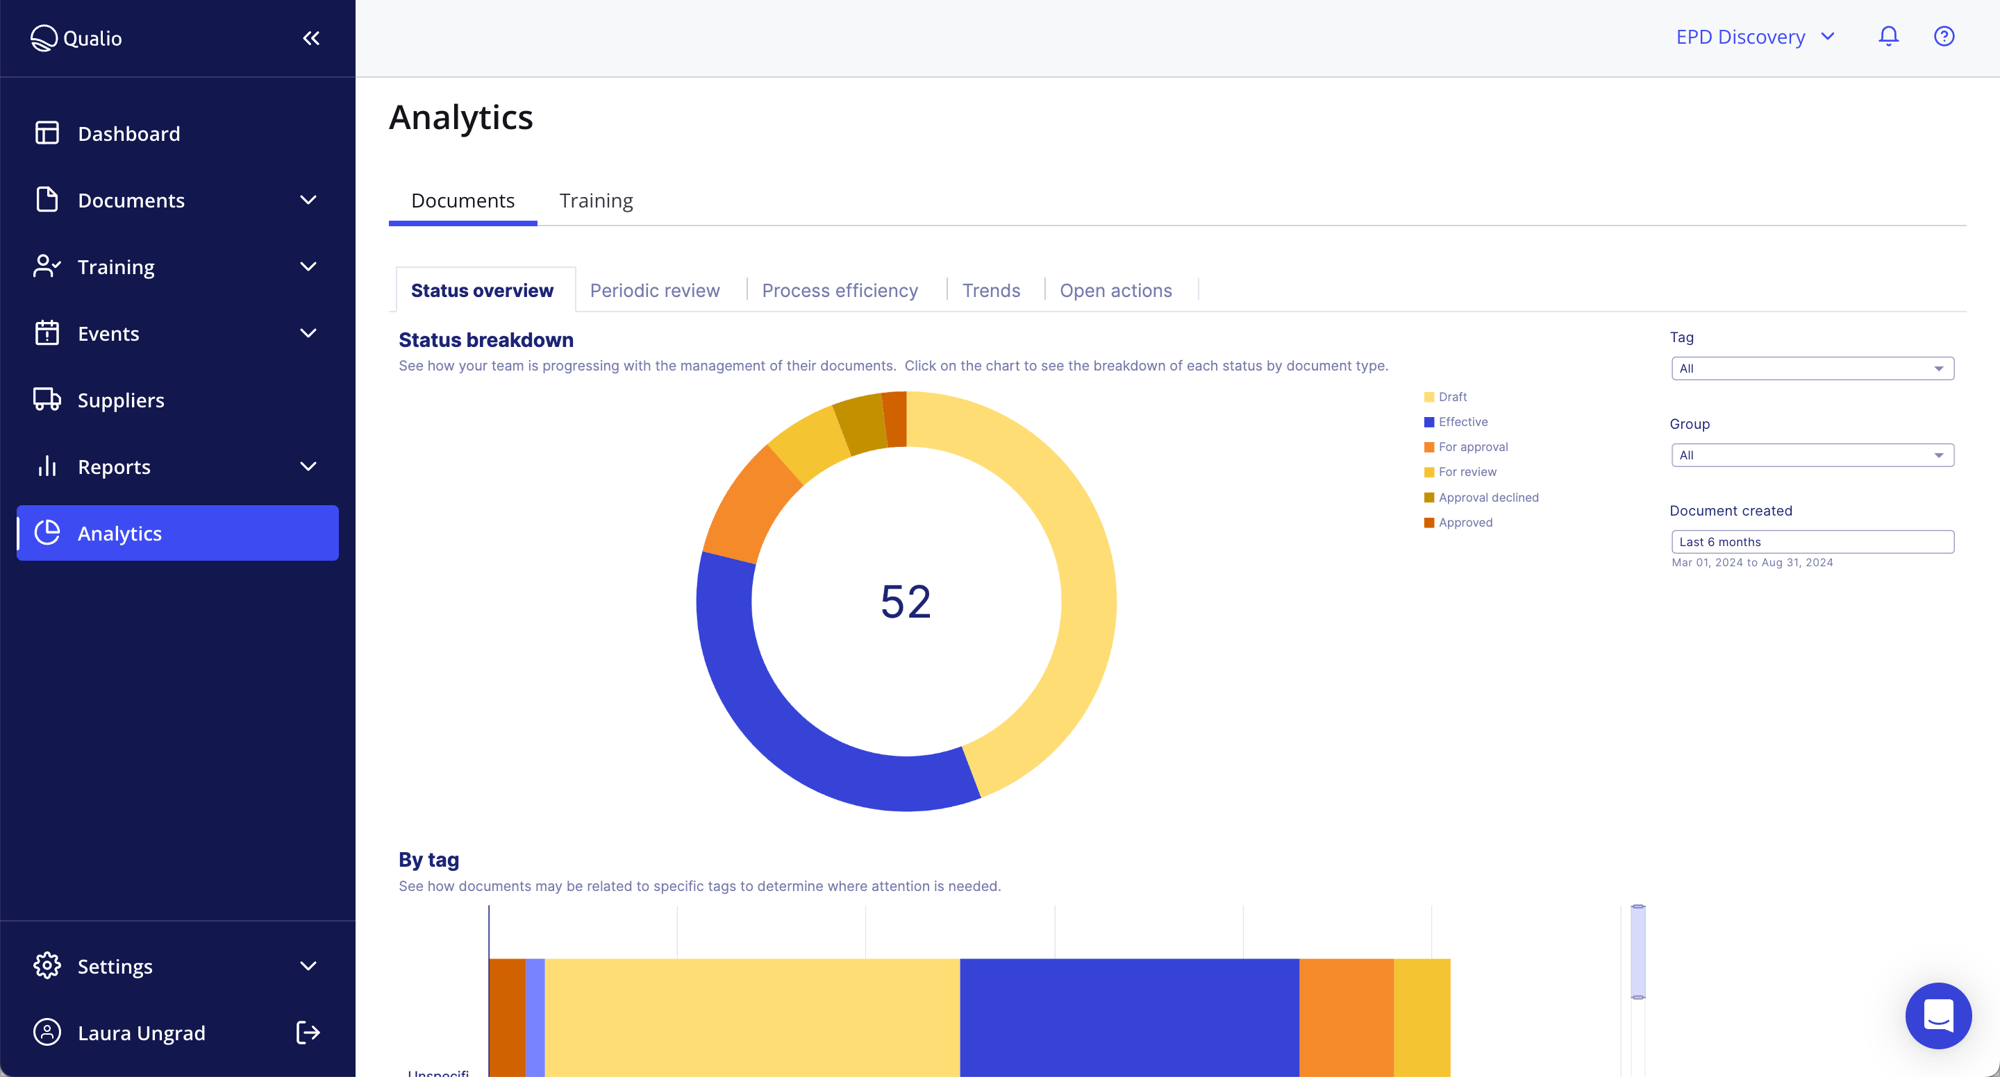The width and height of the screenshot is (2000, 1077).
Task: Click the logout icon next to Laura Ungrad
Action: tap(308, 1032)
